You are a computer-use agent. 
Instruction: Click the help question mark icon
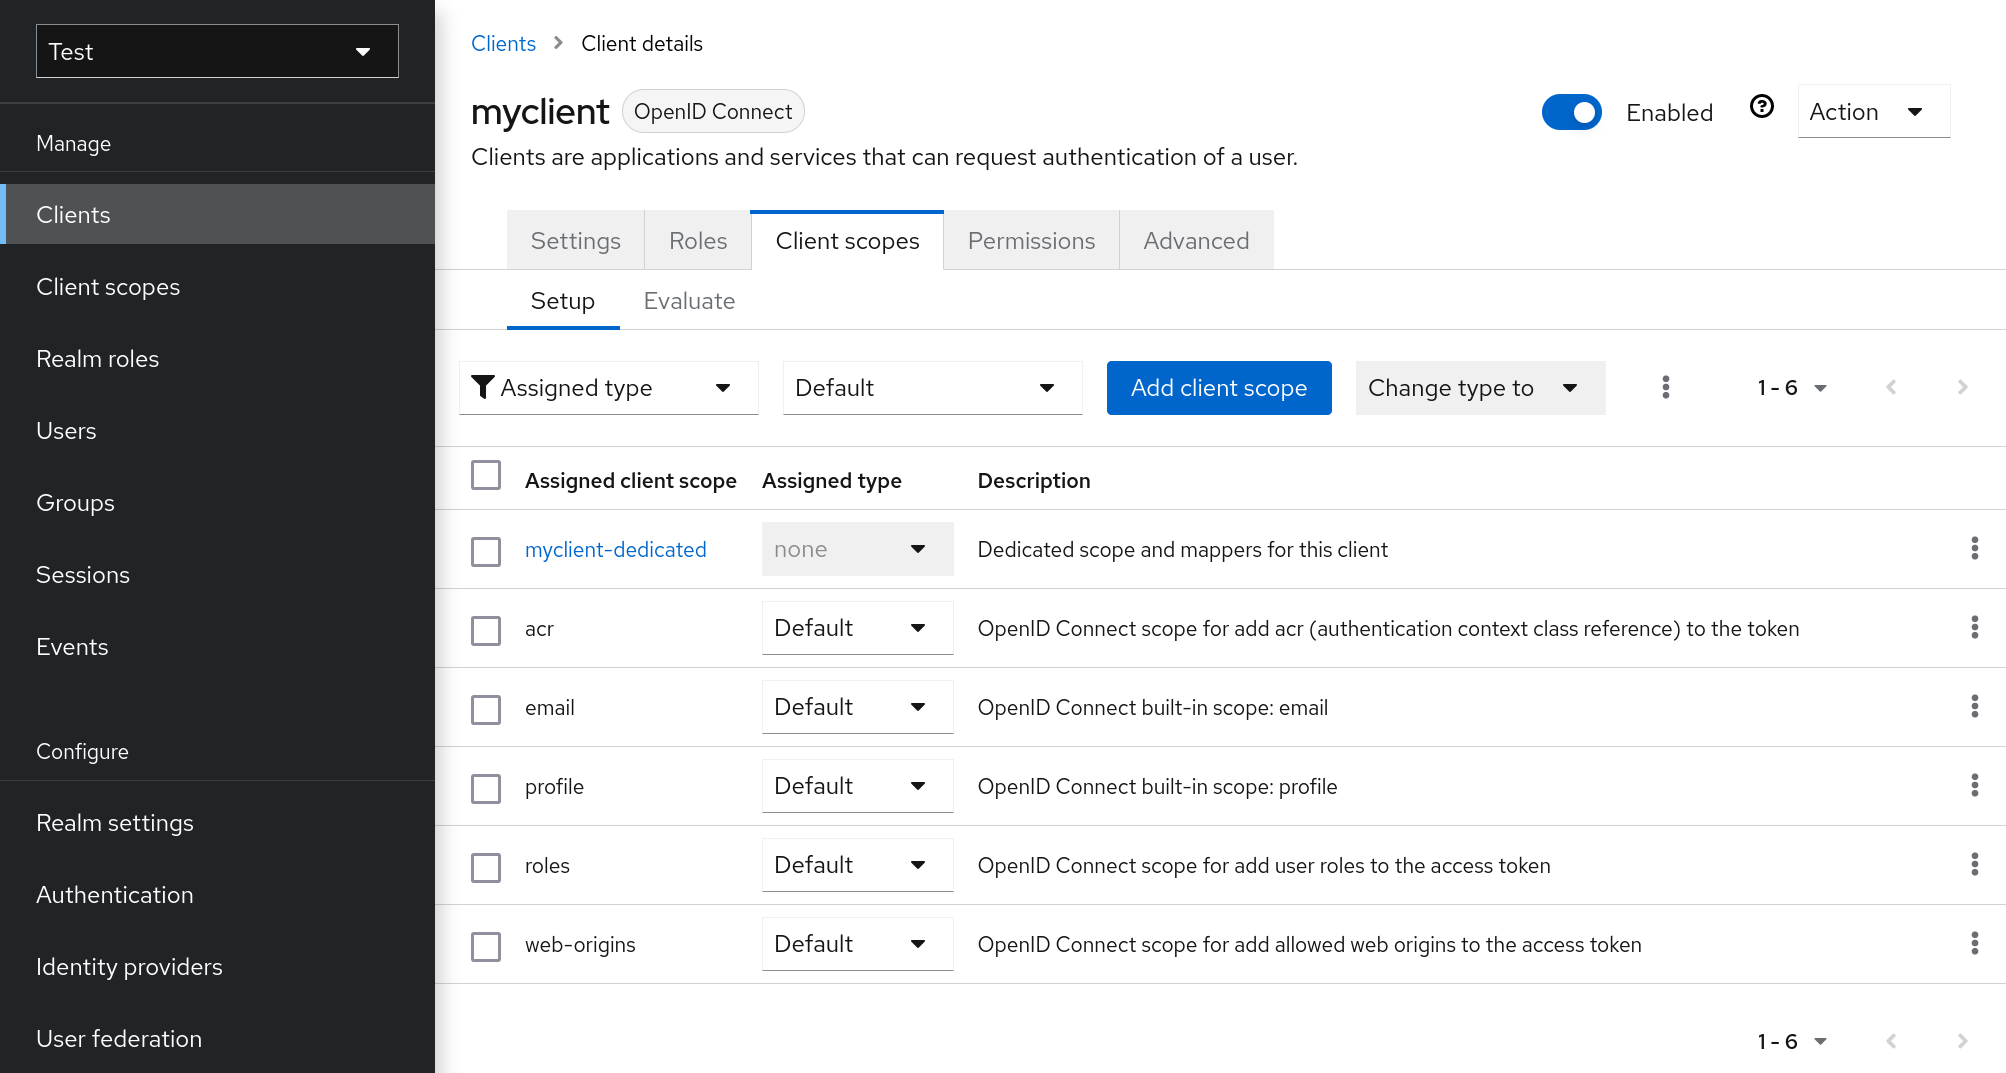pyautogui.click(x=1761, y=107)
